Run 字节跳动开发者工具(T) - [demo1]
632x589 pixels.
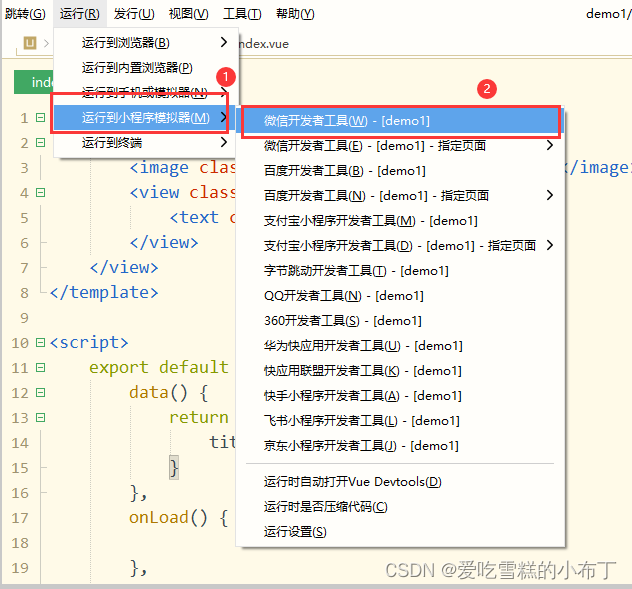pos(401,271)
